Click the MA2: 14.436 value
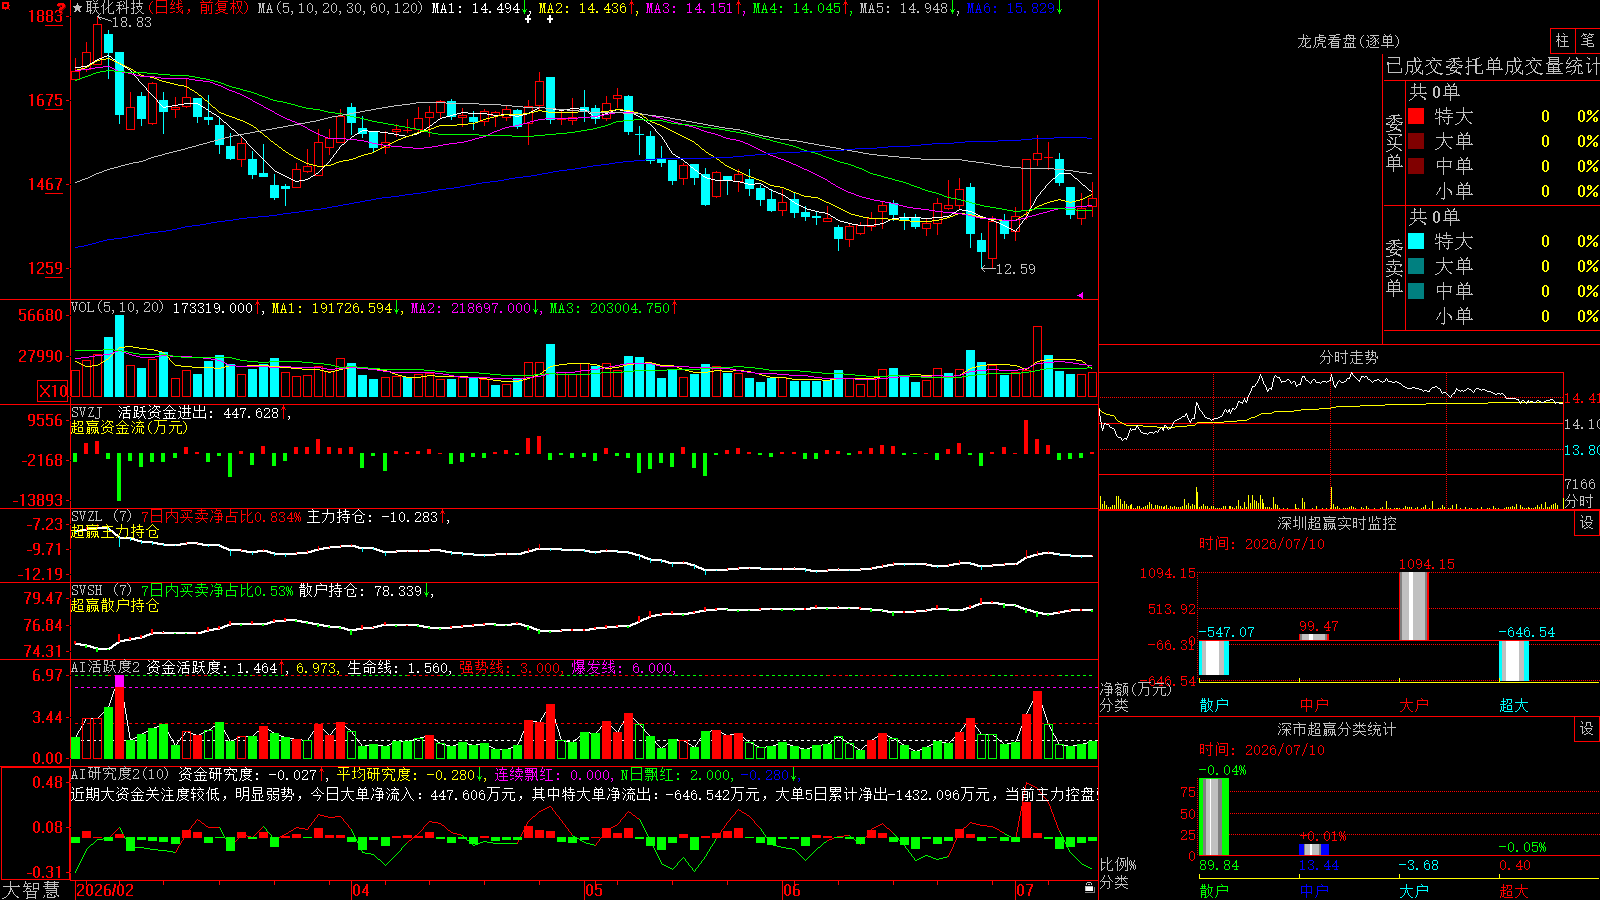This screenshot has height=900, width=1600. coord(583,8)
